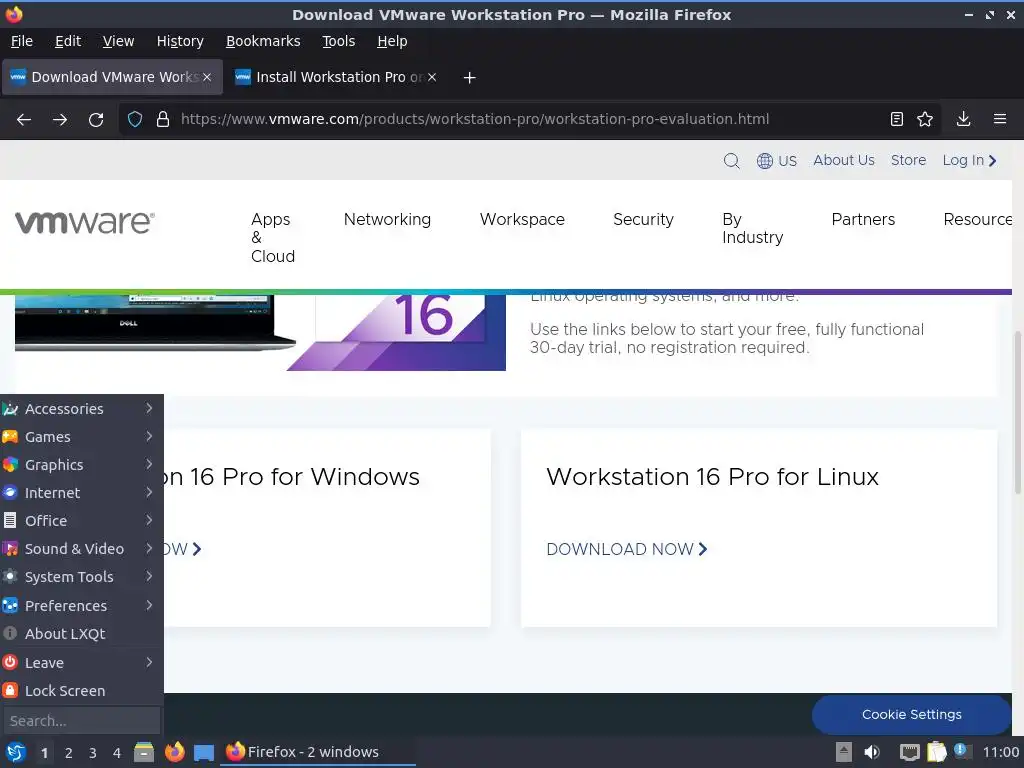The height and width of the screenshot is (768, 1024).
Task: Expand the Preferences submenu
Action: click(82, 606)
